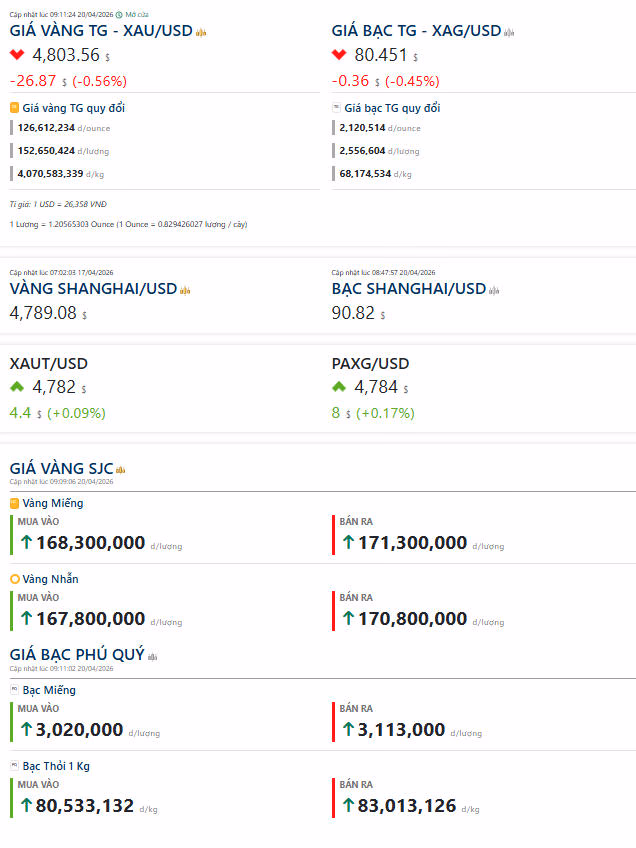Click the chart icon beside XAU/USD heading
Image resolution: width=636 pixels, height=848 pixels.
tap(201, 32)
